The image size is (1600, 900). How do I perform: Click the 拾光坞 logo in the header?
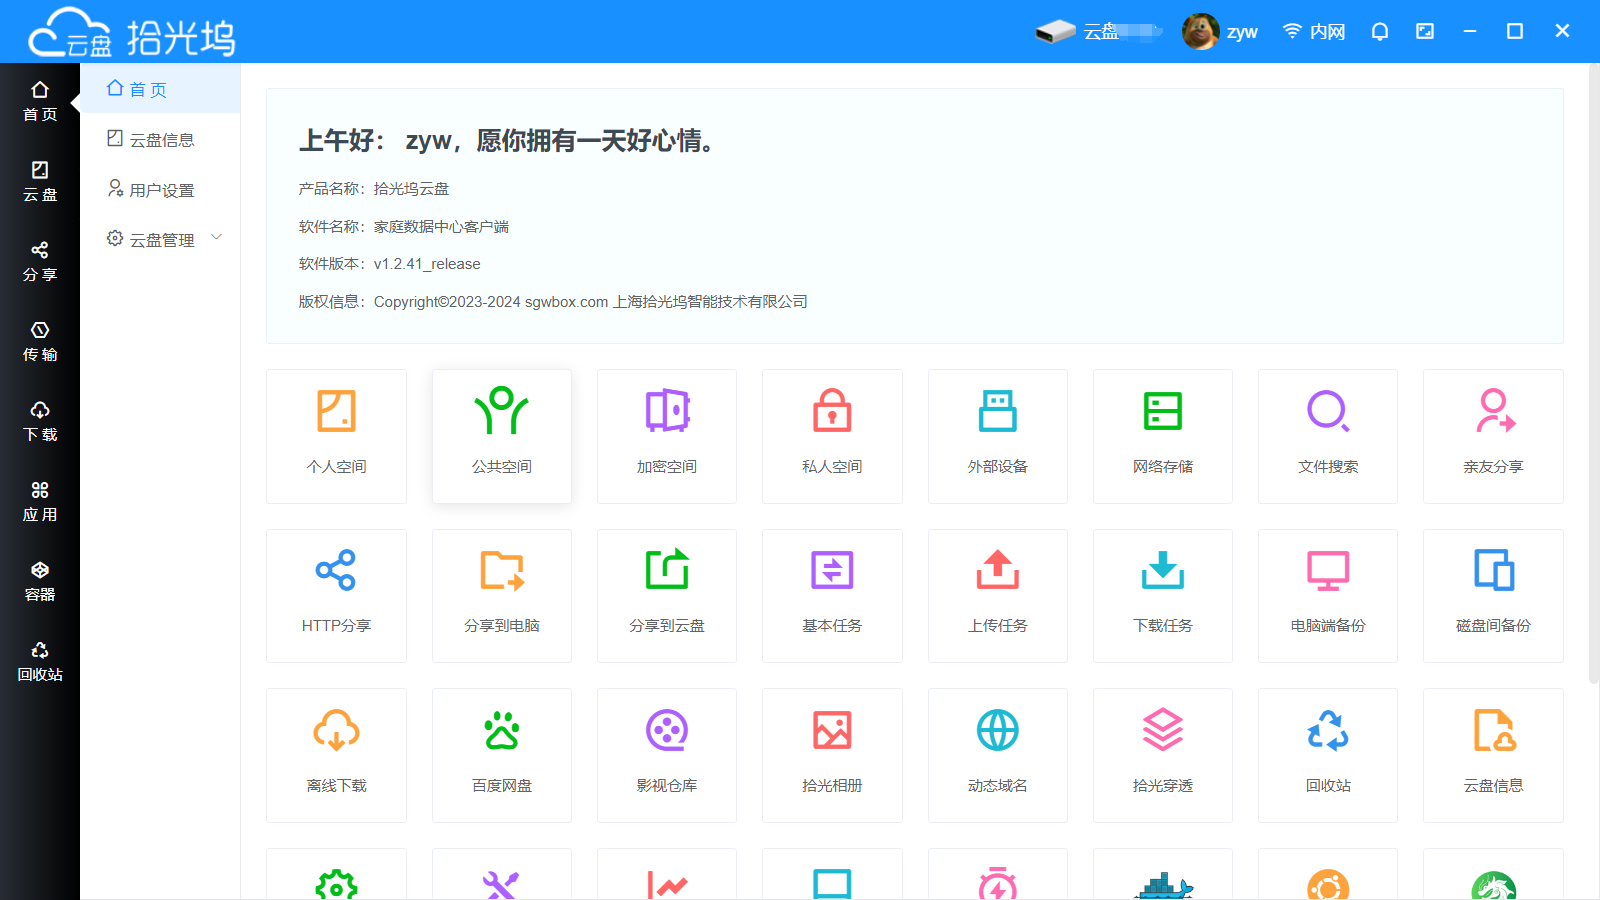click(x=132, y=34)
